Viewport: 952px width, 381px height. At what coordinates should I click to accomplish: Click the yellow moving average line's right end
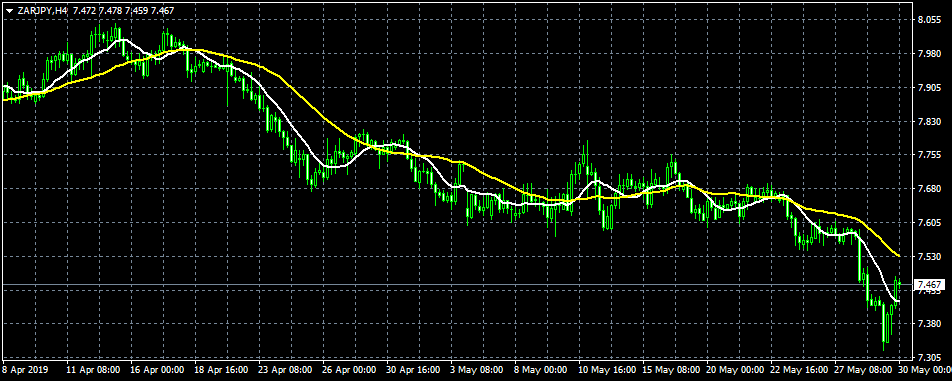(x=899, y=255)
